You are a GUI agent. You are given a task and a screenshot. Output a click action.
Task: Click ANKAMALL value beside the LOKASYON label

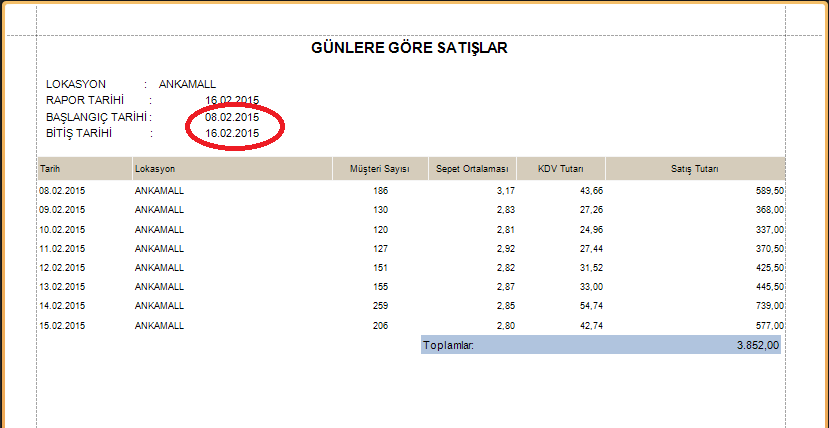pos(187,84)
